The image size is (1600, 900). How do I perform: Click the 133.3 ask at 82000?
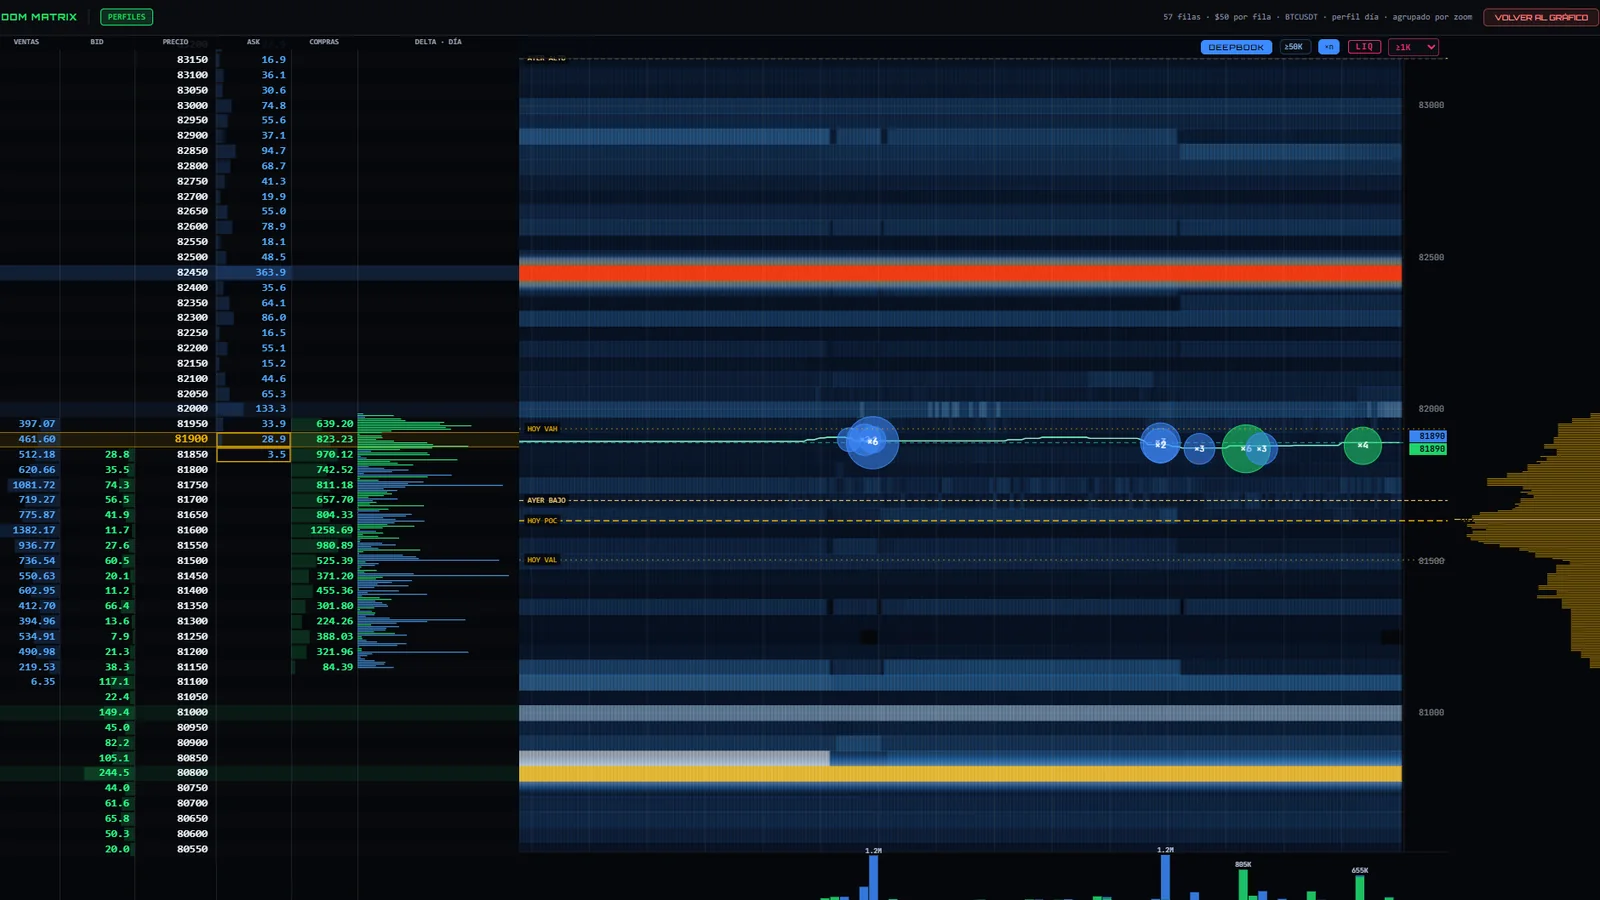tap(270, 408)
